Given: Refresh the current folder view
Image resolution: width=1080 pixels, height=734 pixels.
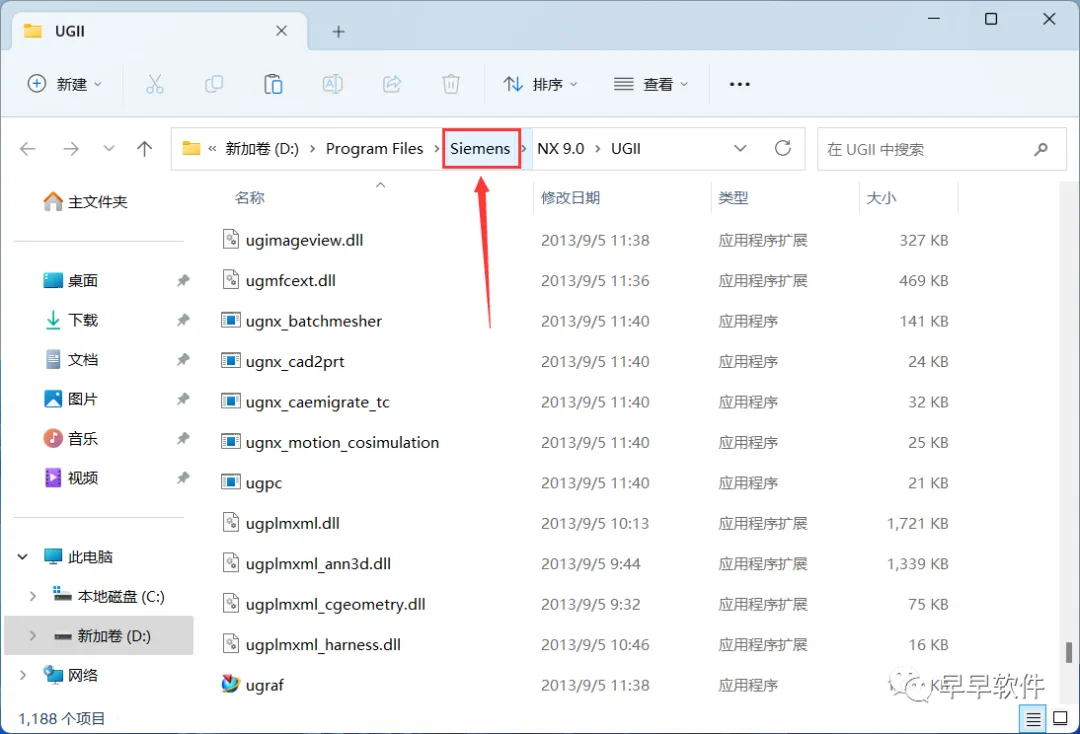Looking at the screenshot, I should point(782,148).
